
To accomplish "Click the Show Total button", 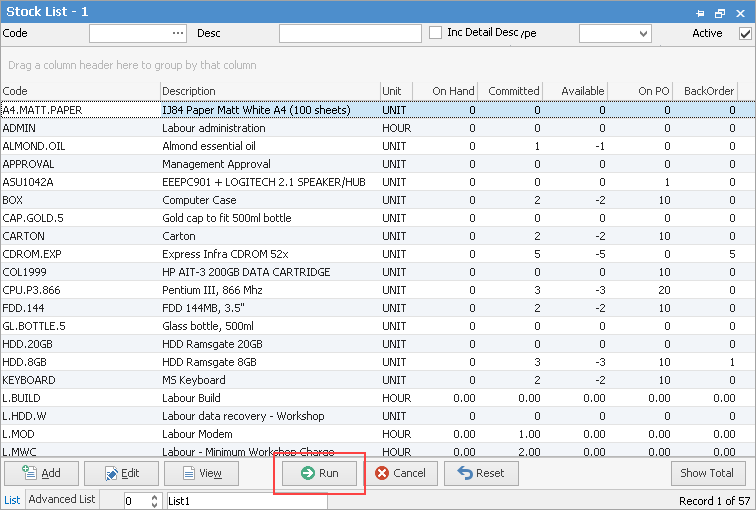I will [x=708, y=473].
